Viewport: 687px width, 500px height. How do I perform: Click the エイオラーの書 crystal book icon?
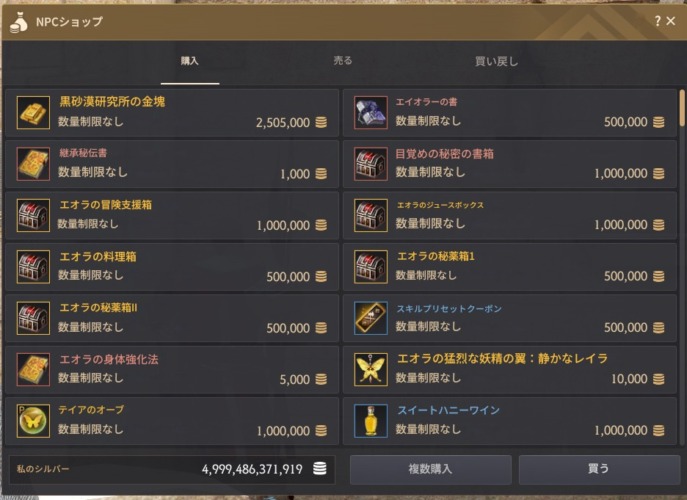[x=371, y=113]
